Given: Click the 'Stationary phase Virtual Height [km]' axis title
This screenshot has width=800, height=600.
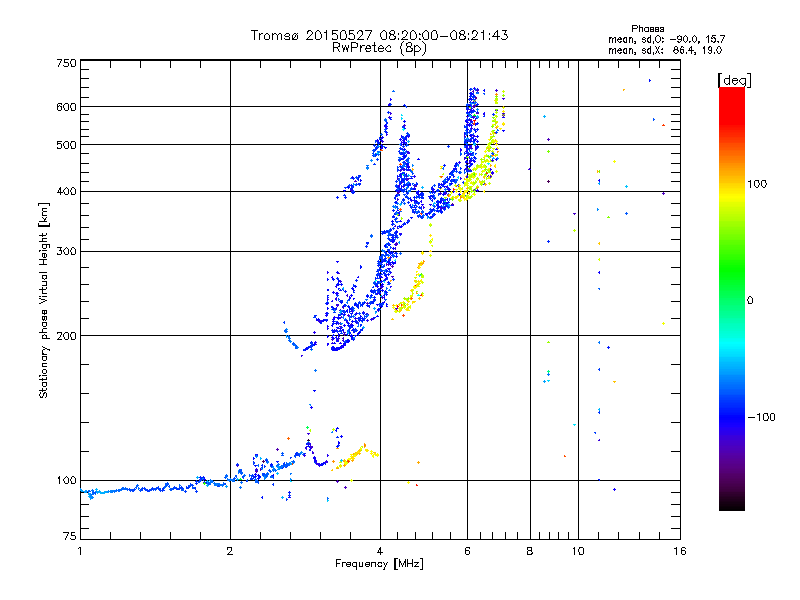Looking at the screenshot, I should pos(44,301).
